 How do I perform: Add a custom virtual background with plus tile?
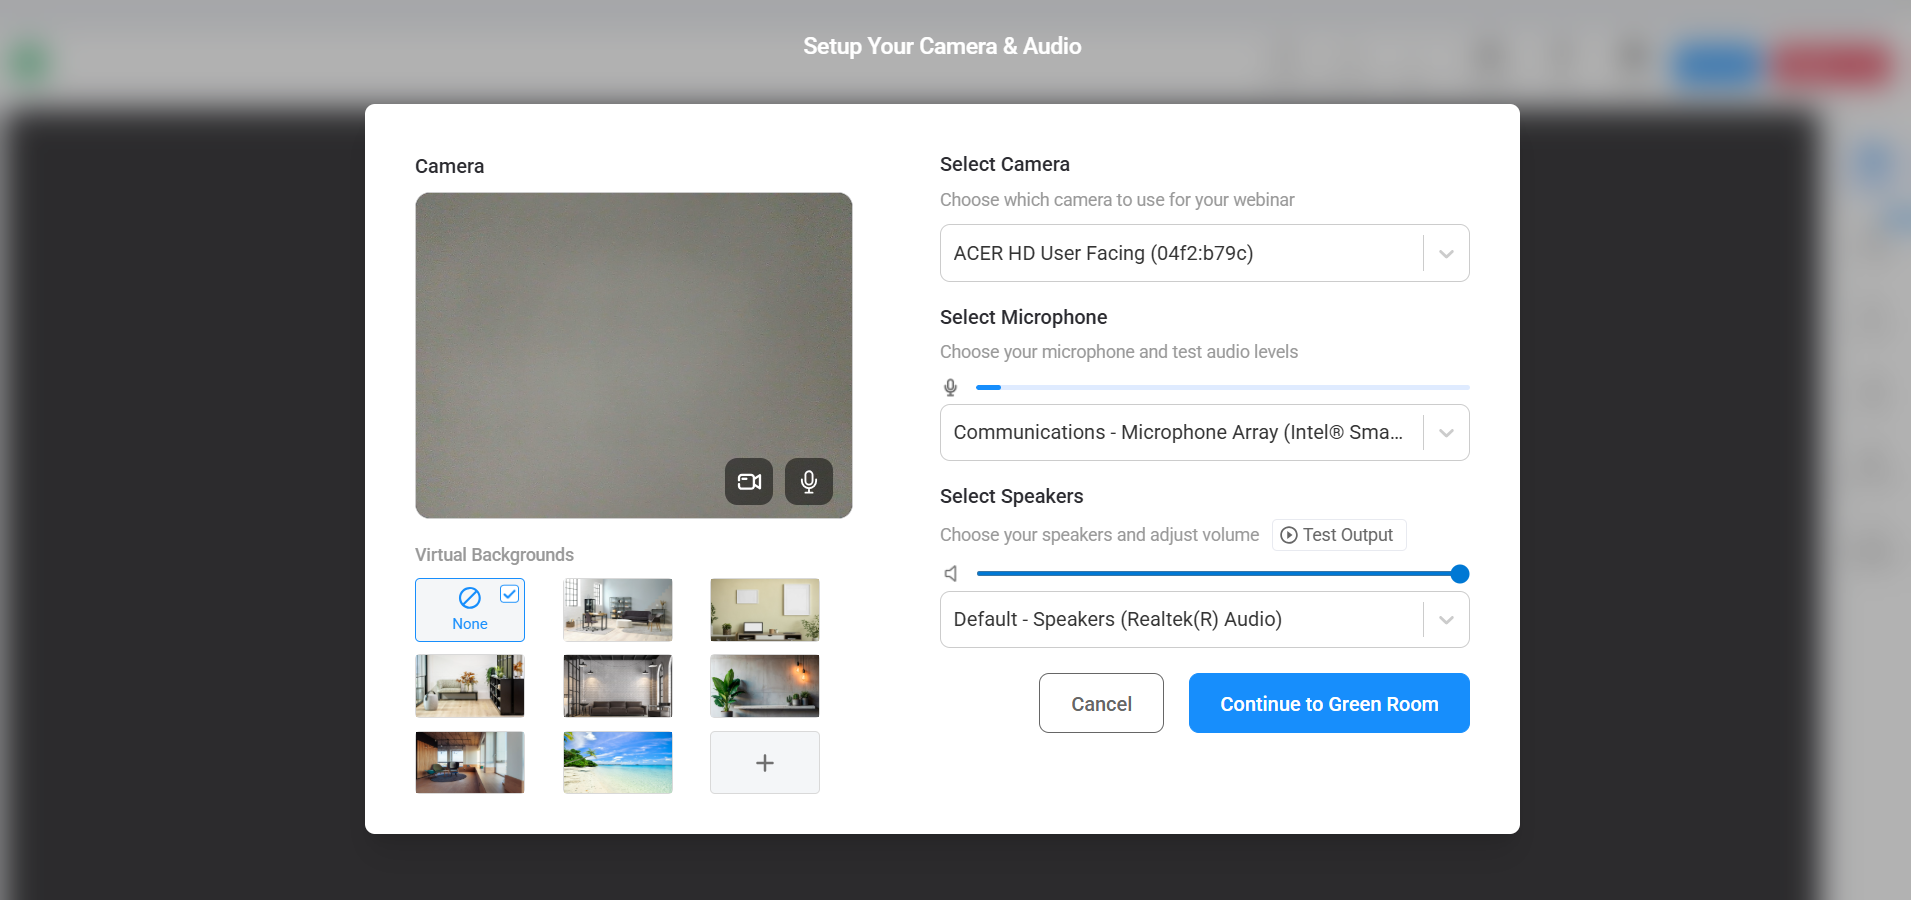click(764, 762)
